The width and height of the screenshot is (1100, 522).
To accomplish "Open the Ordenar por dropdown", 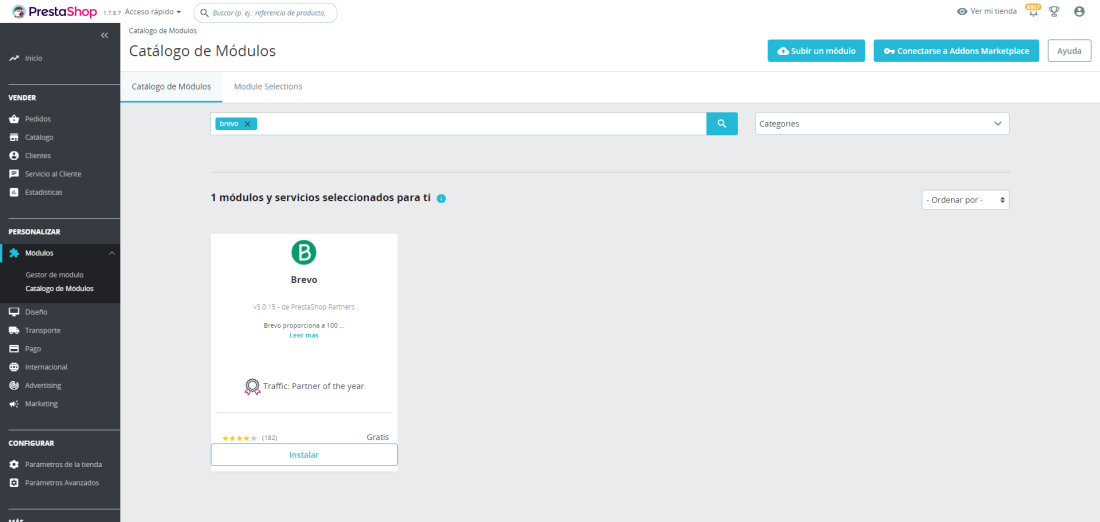I will (965, 200).
